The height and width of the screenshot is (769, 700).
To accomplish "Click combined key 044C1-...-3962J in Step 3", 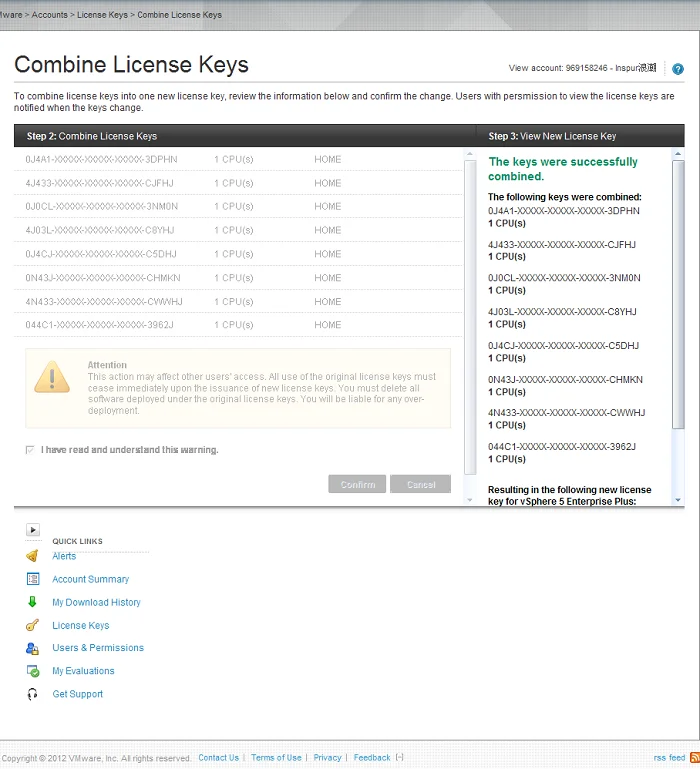I will [x=562, y=446].
